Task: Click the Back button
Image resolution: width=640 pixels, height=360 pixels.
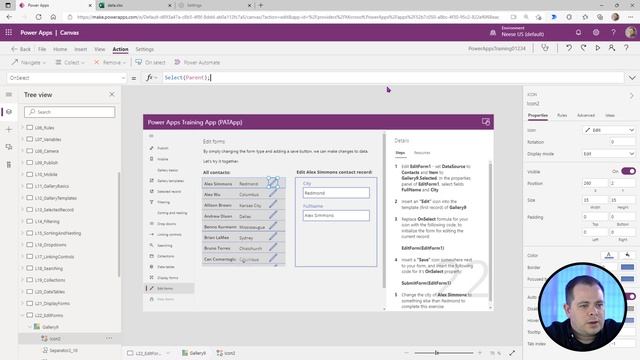Action: click(x=21, y=49)
